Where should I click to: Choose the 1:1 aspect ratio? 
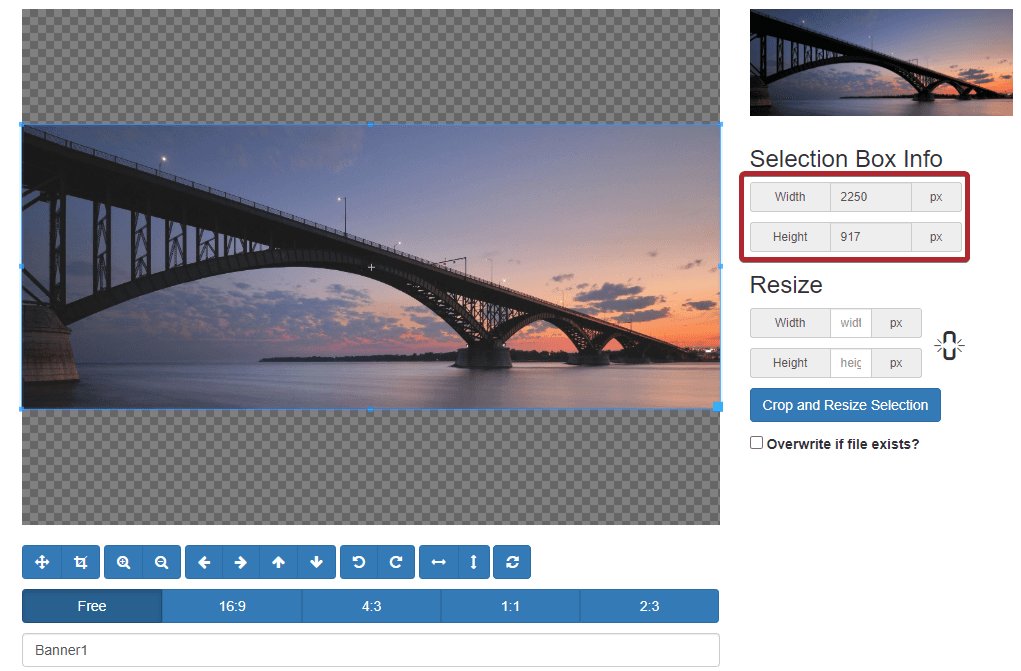coord(510,607)
